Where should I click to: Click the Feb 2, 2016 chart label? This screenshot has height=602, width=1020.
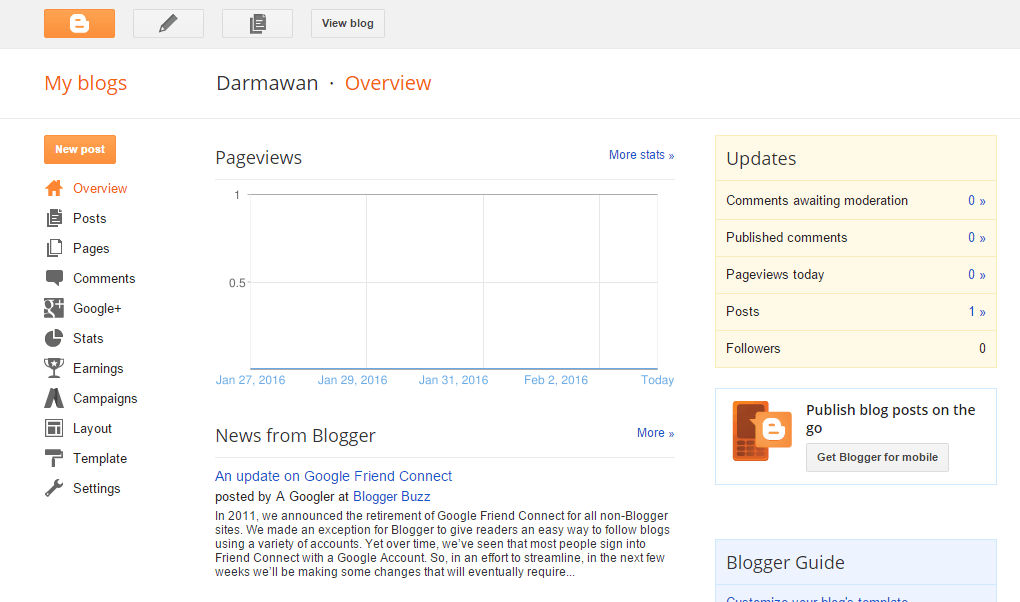(556, 380)
